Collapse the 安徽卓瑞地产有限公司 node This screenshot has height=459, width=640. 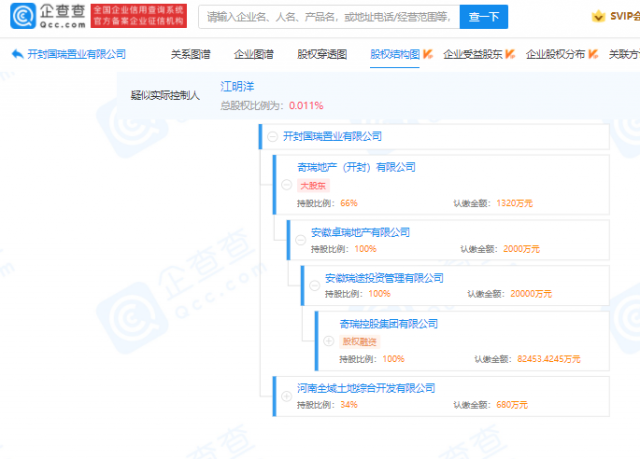tap(300, 240)
